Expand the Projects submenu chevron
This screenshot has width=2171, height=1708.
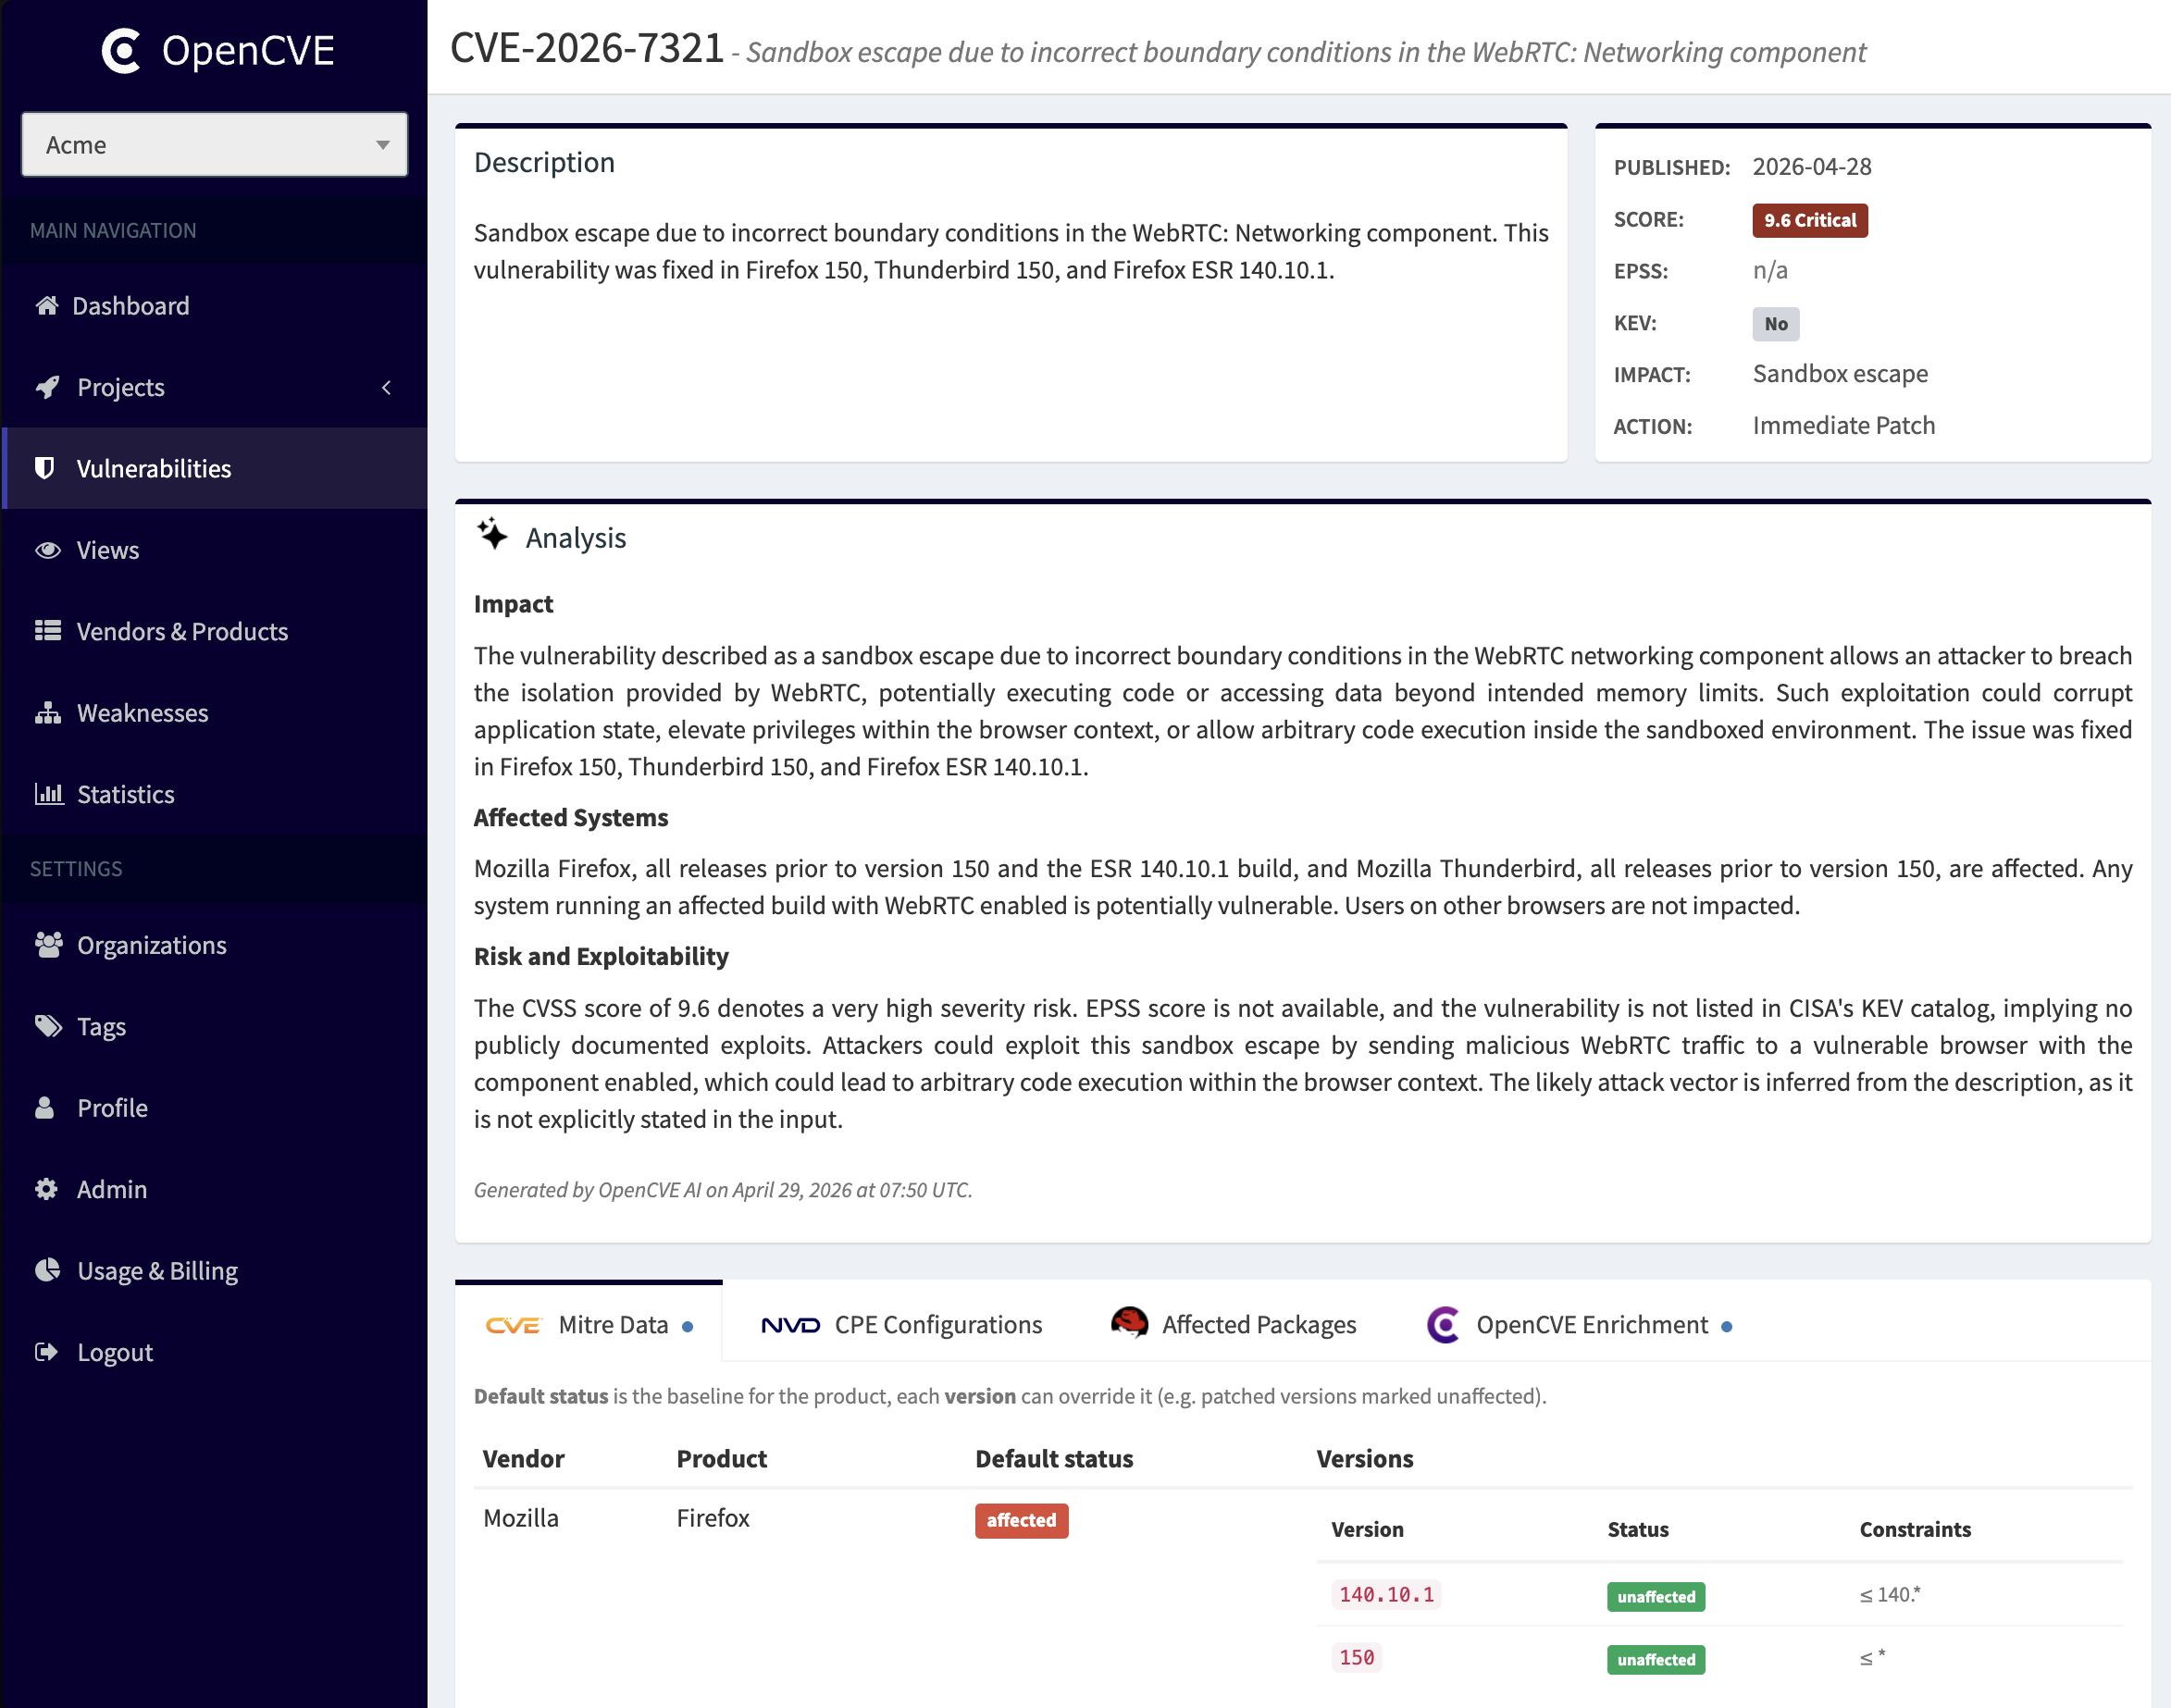coord(386,387)
